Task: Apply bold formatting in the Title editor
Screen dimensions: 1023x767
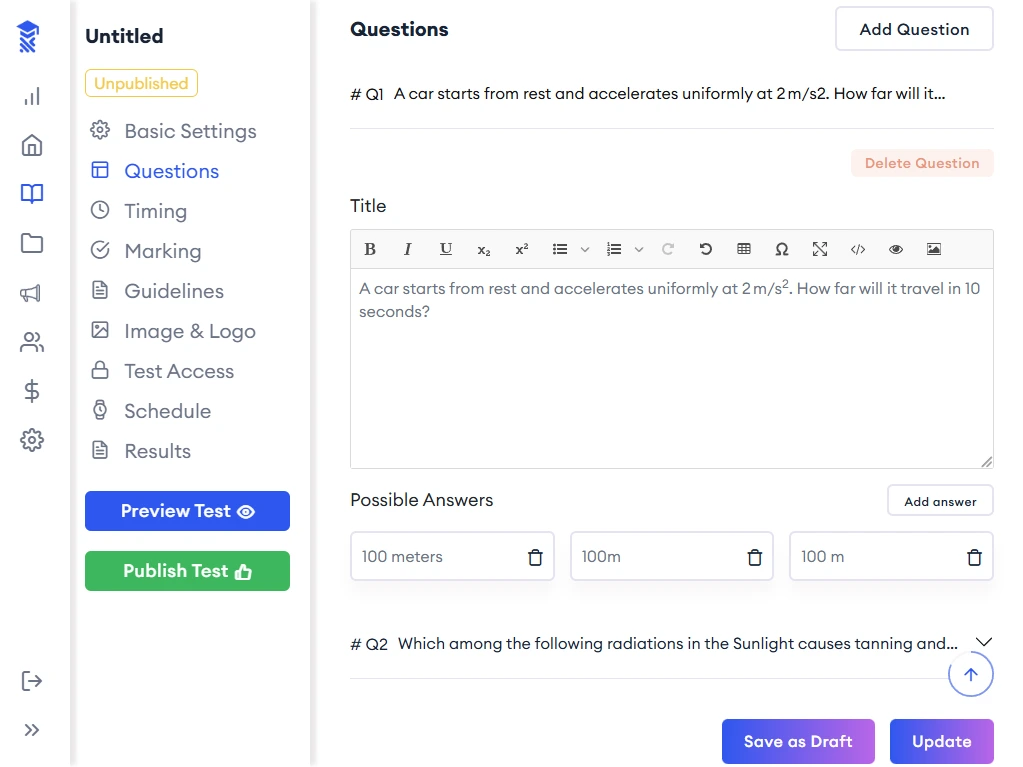Action: (370, 249)
